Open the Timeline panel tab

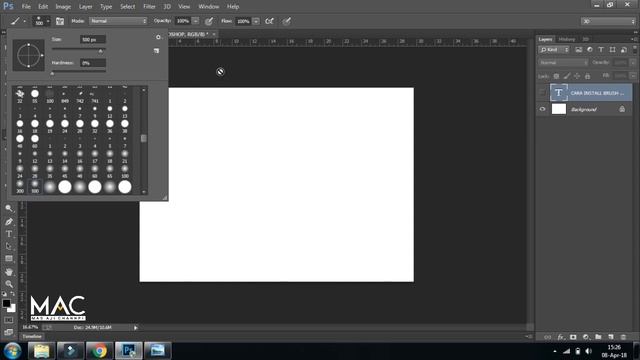click(x=32, y=336)
